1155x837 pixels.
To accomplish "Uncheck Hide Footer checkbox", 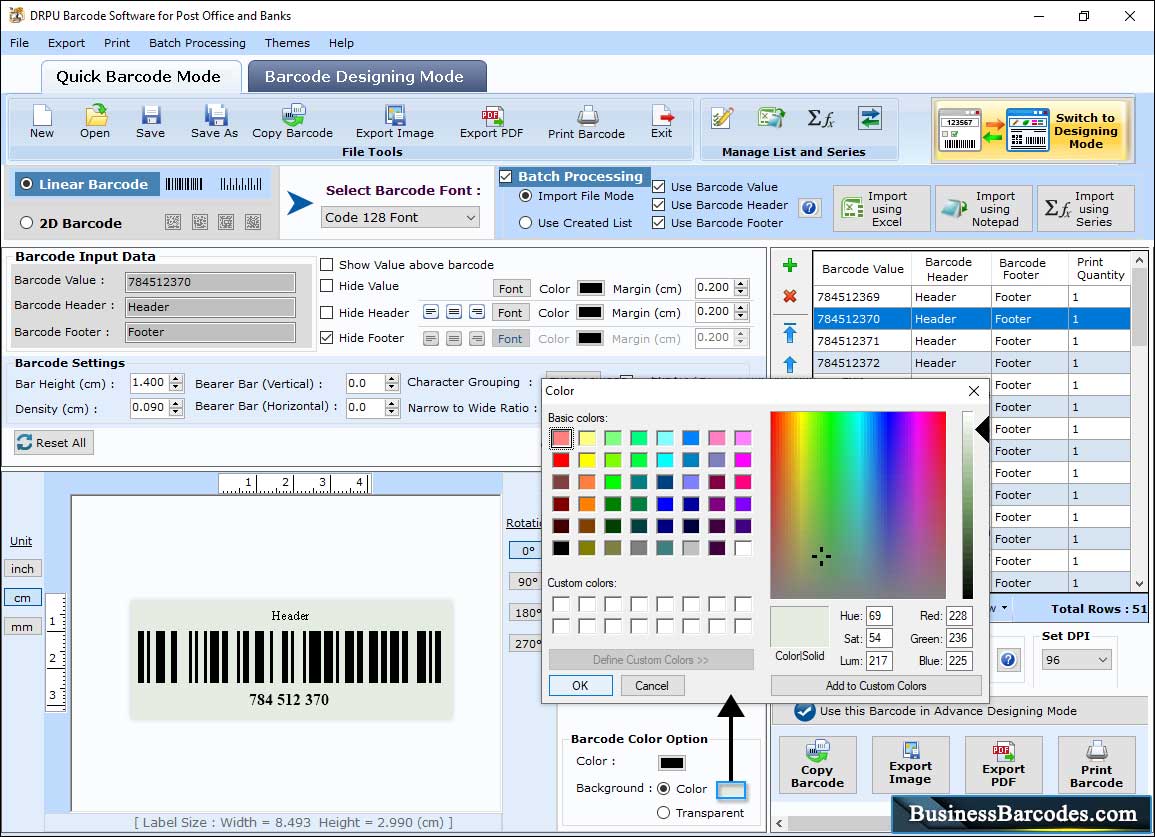I will (326, 337).
